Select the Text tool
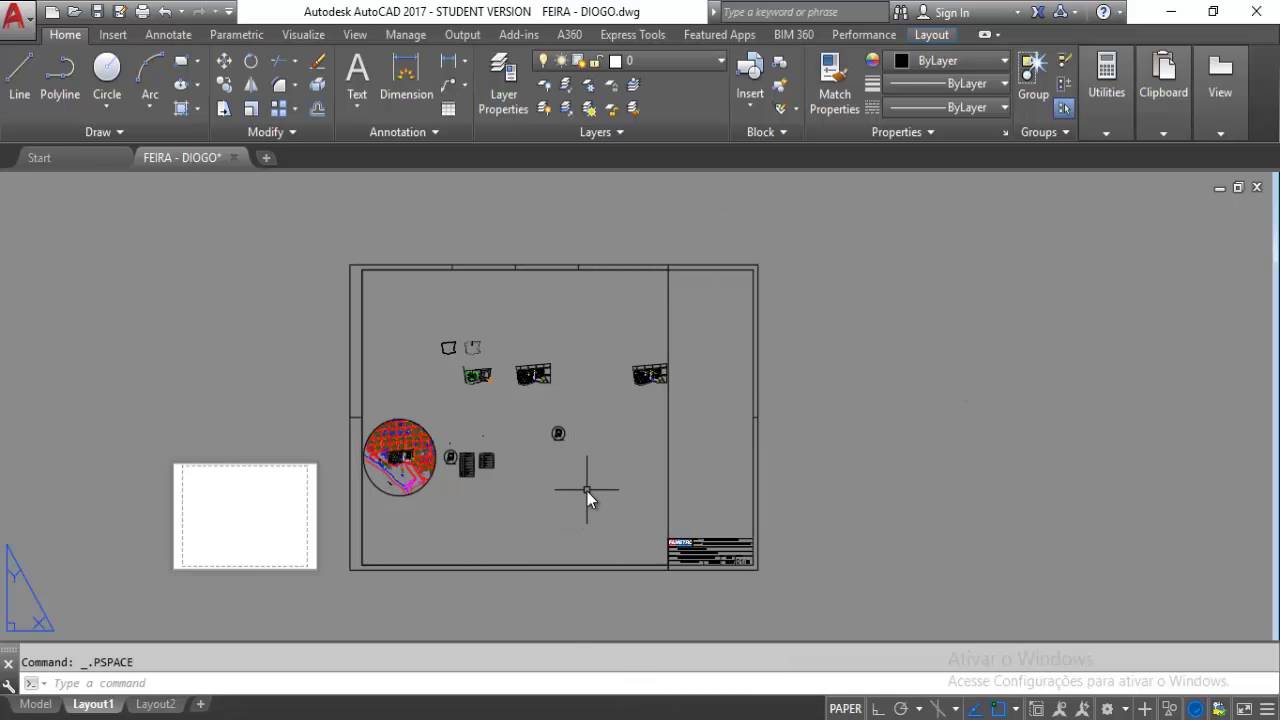Viewport: 1280px width, 720px height. tap(357, 78)
